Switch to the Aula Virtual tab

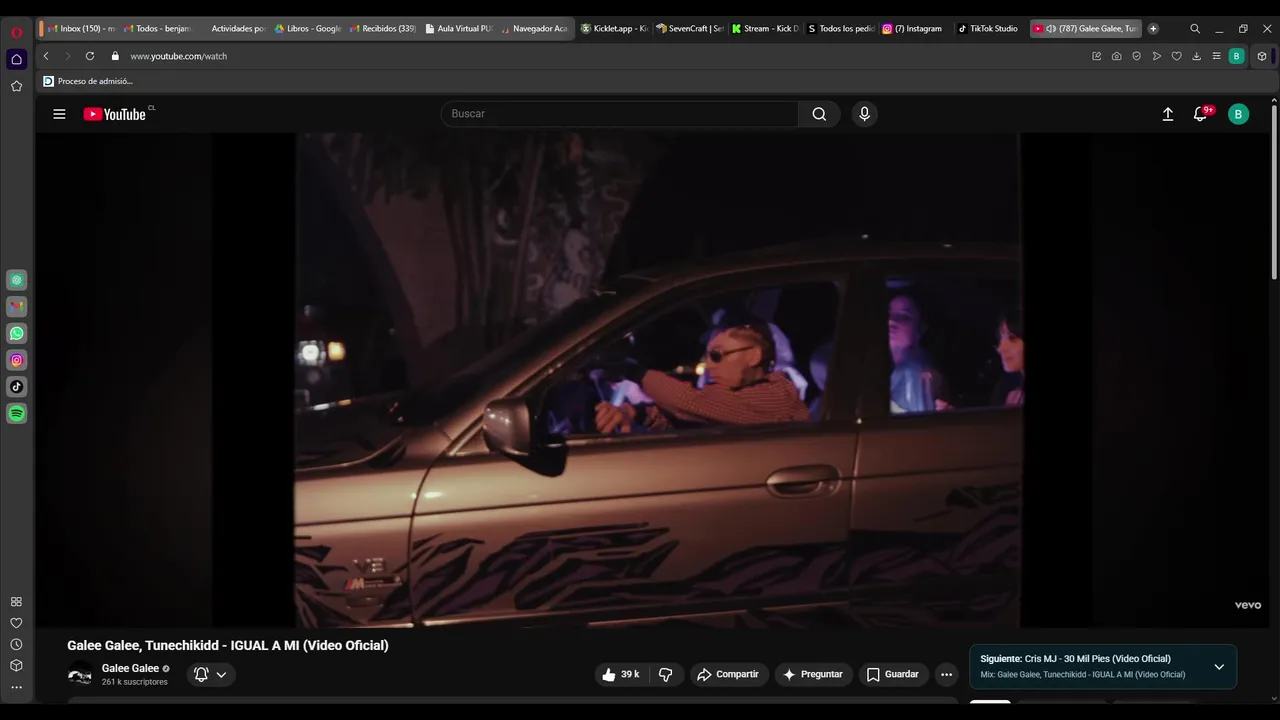(x=458, y=29)
